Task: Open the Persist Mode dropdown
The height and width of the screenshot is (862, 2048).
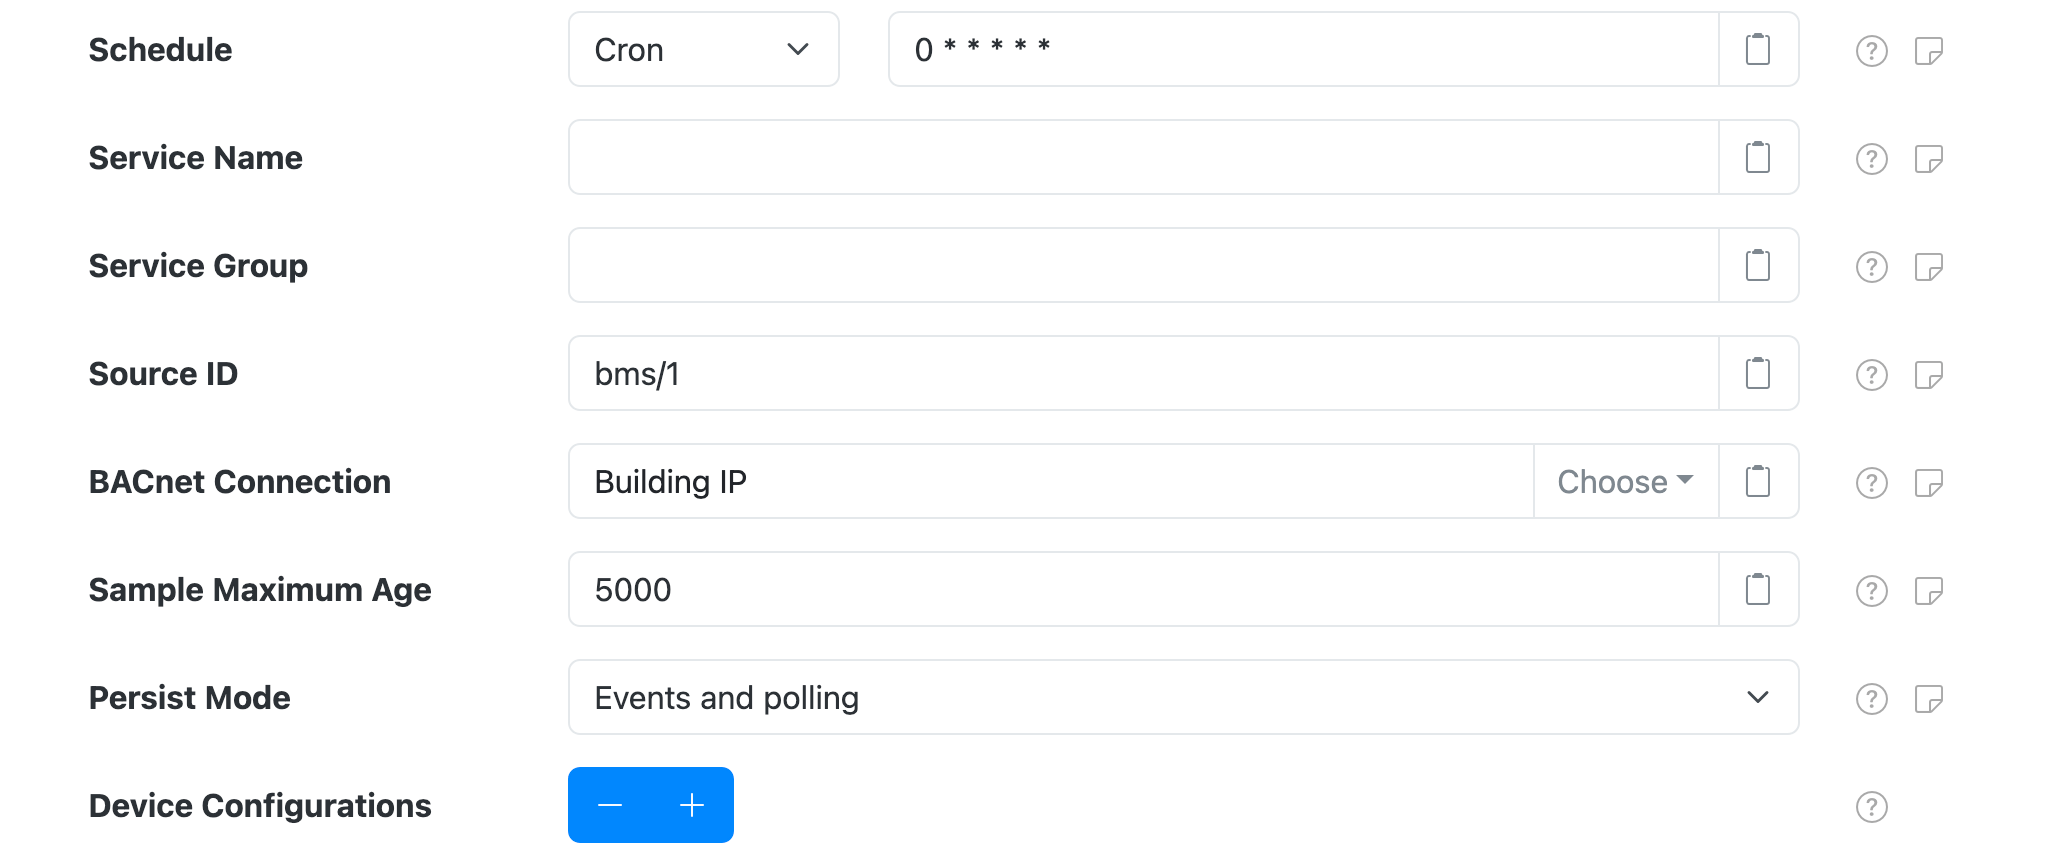Action: pyautogui.click(x=1182, y=697)
